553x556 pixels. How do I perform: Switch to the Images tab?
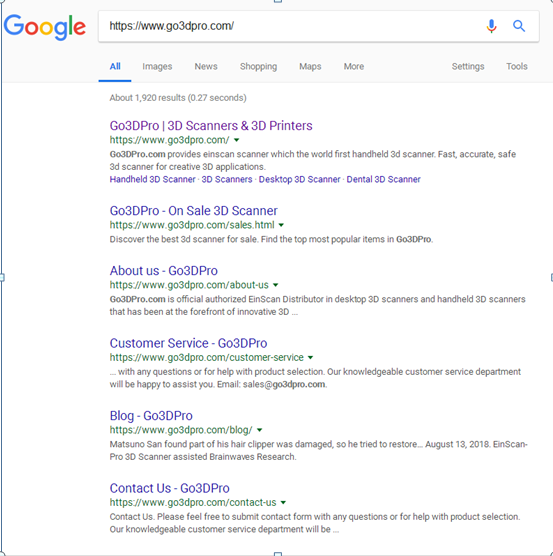point(157,66)
